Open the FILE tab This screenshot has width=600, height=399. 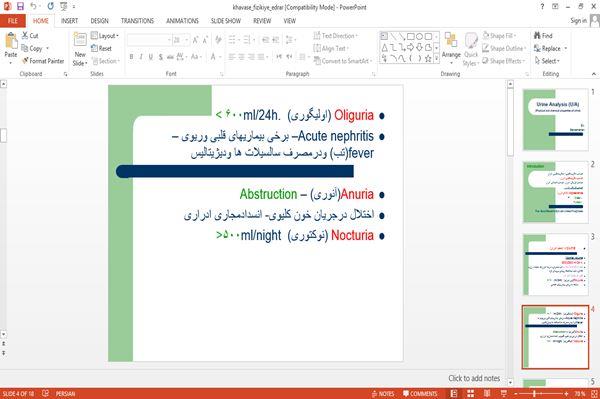(13, 21)
